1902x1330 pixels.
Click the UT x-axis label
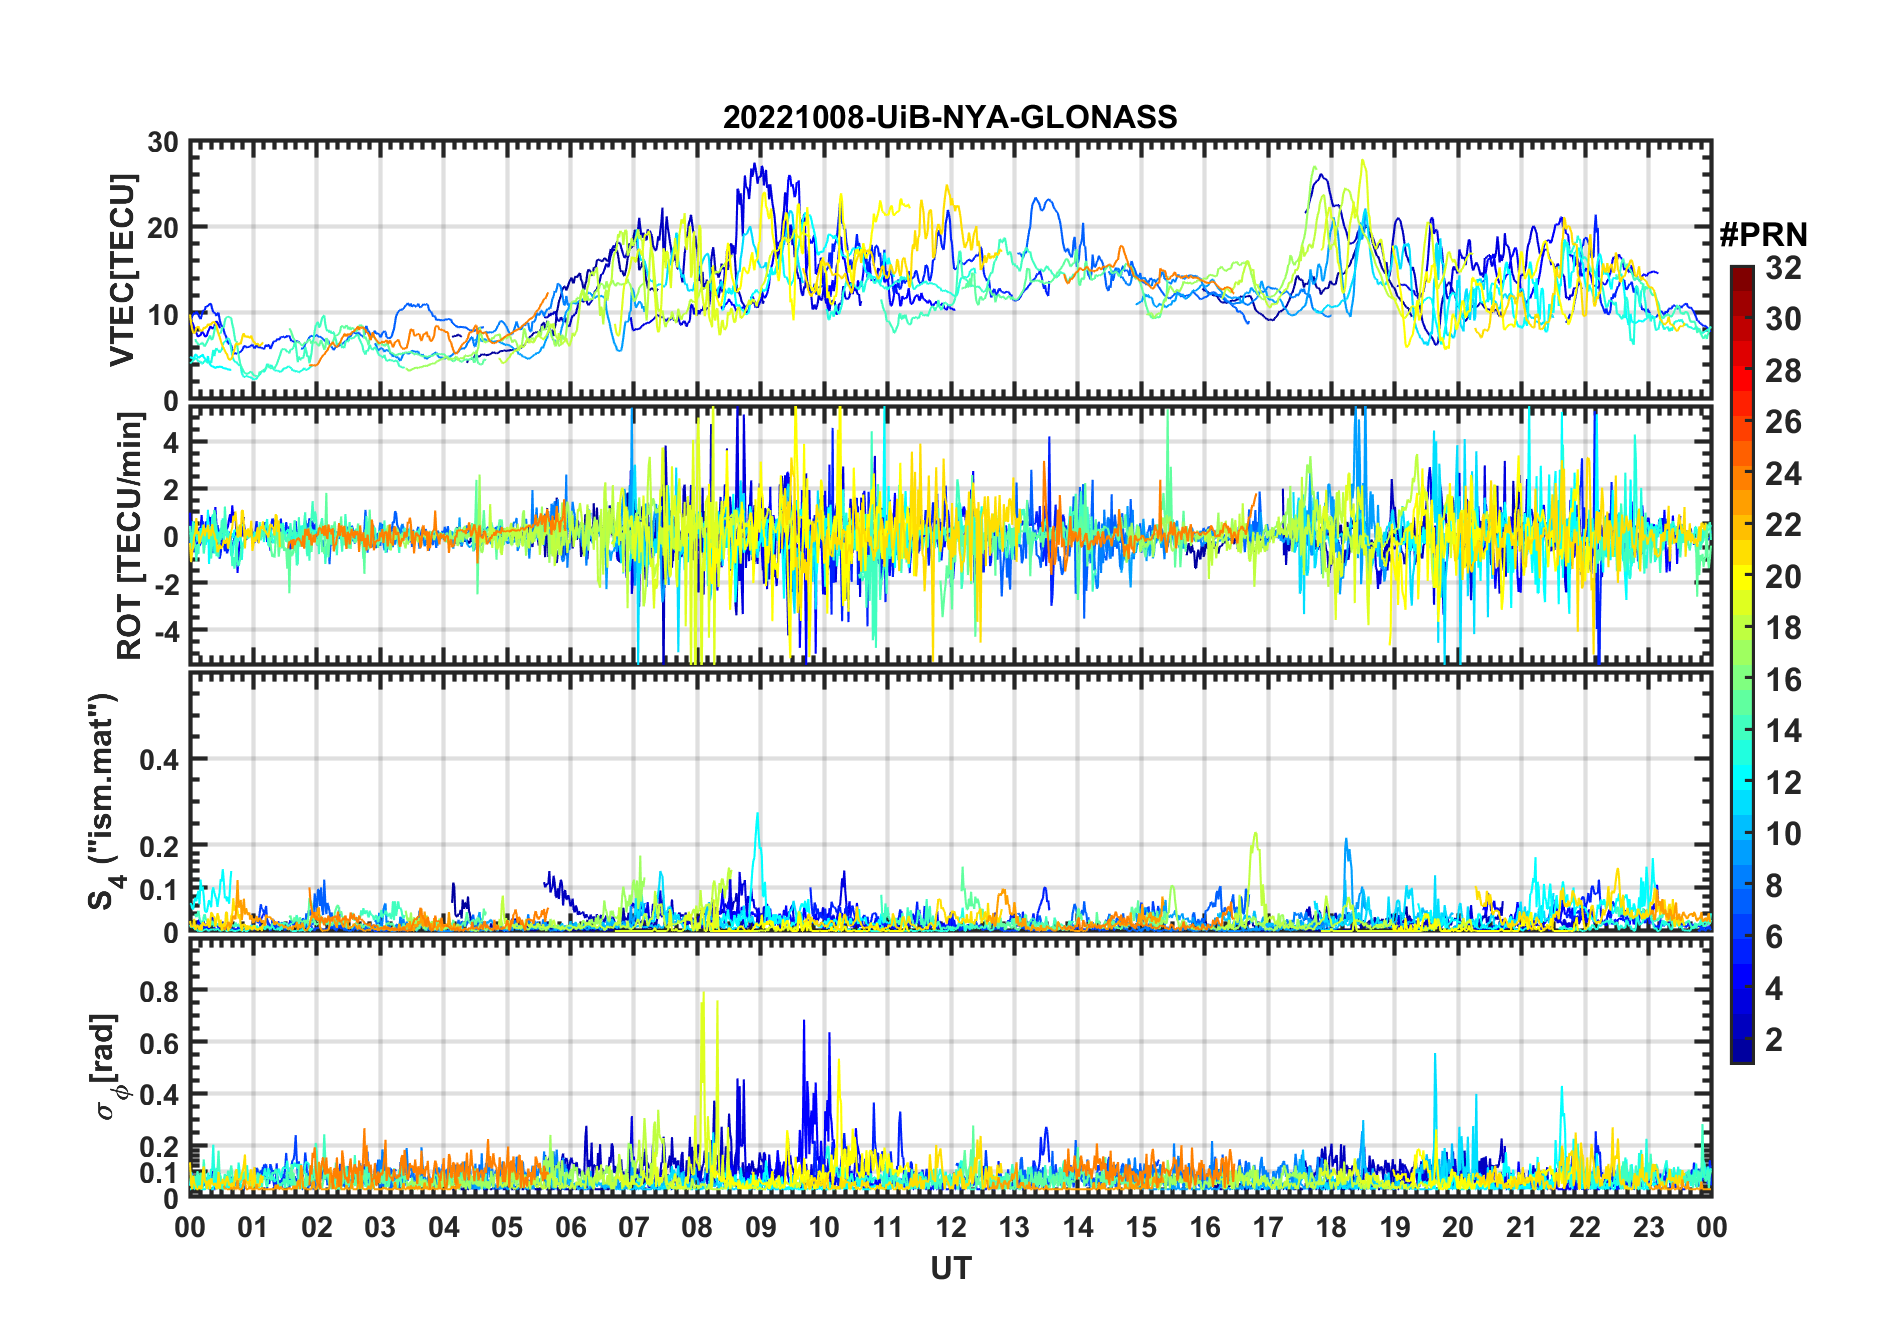(950, 1268)
